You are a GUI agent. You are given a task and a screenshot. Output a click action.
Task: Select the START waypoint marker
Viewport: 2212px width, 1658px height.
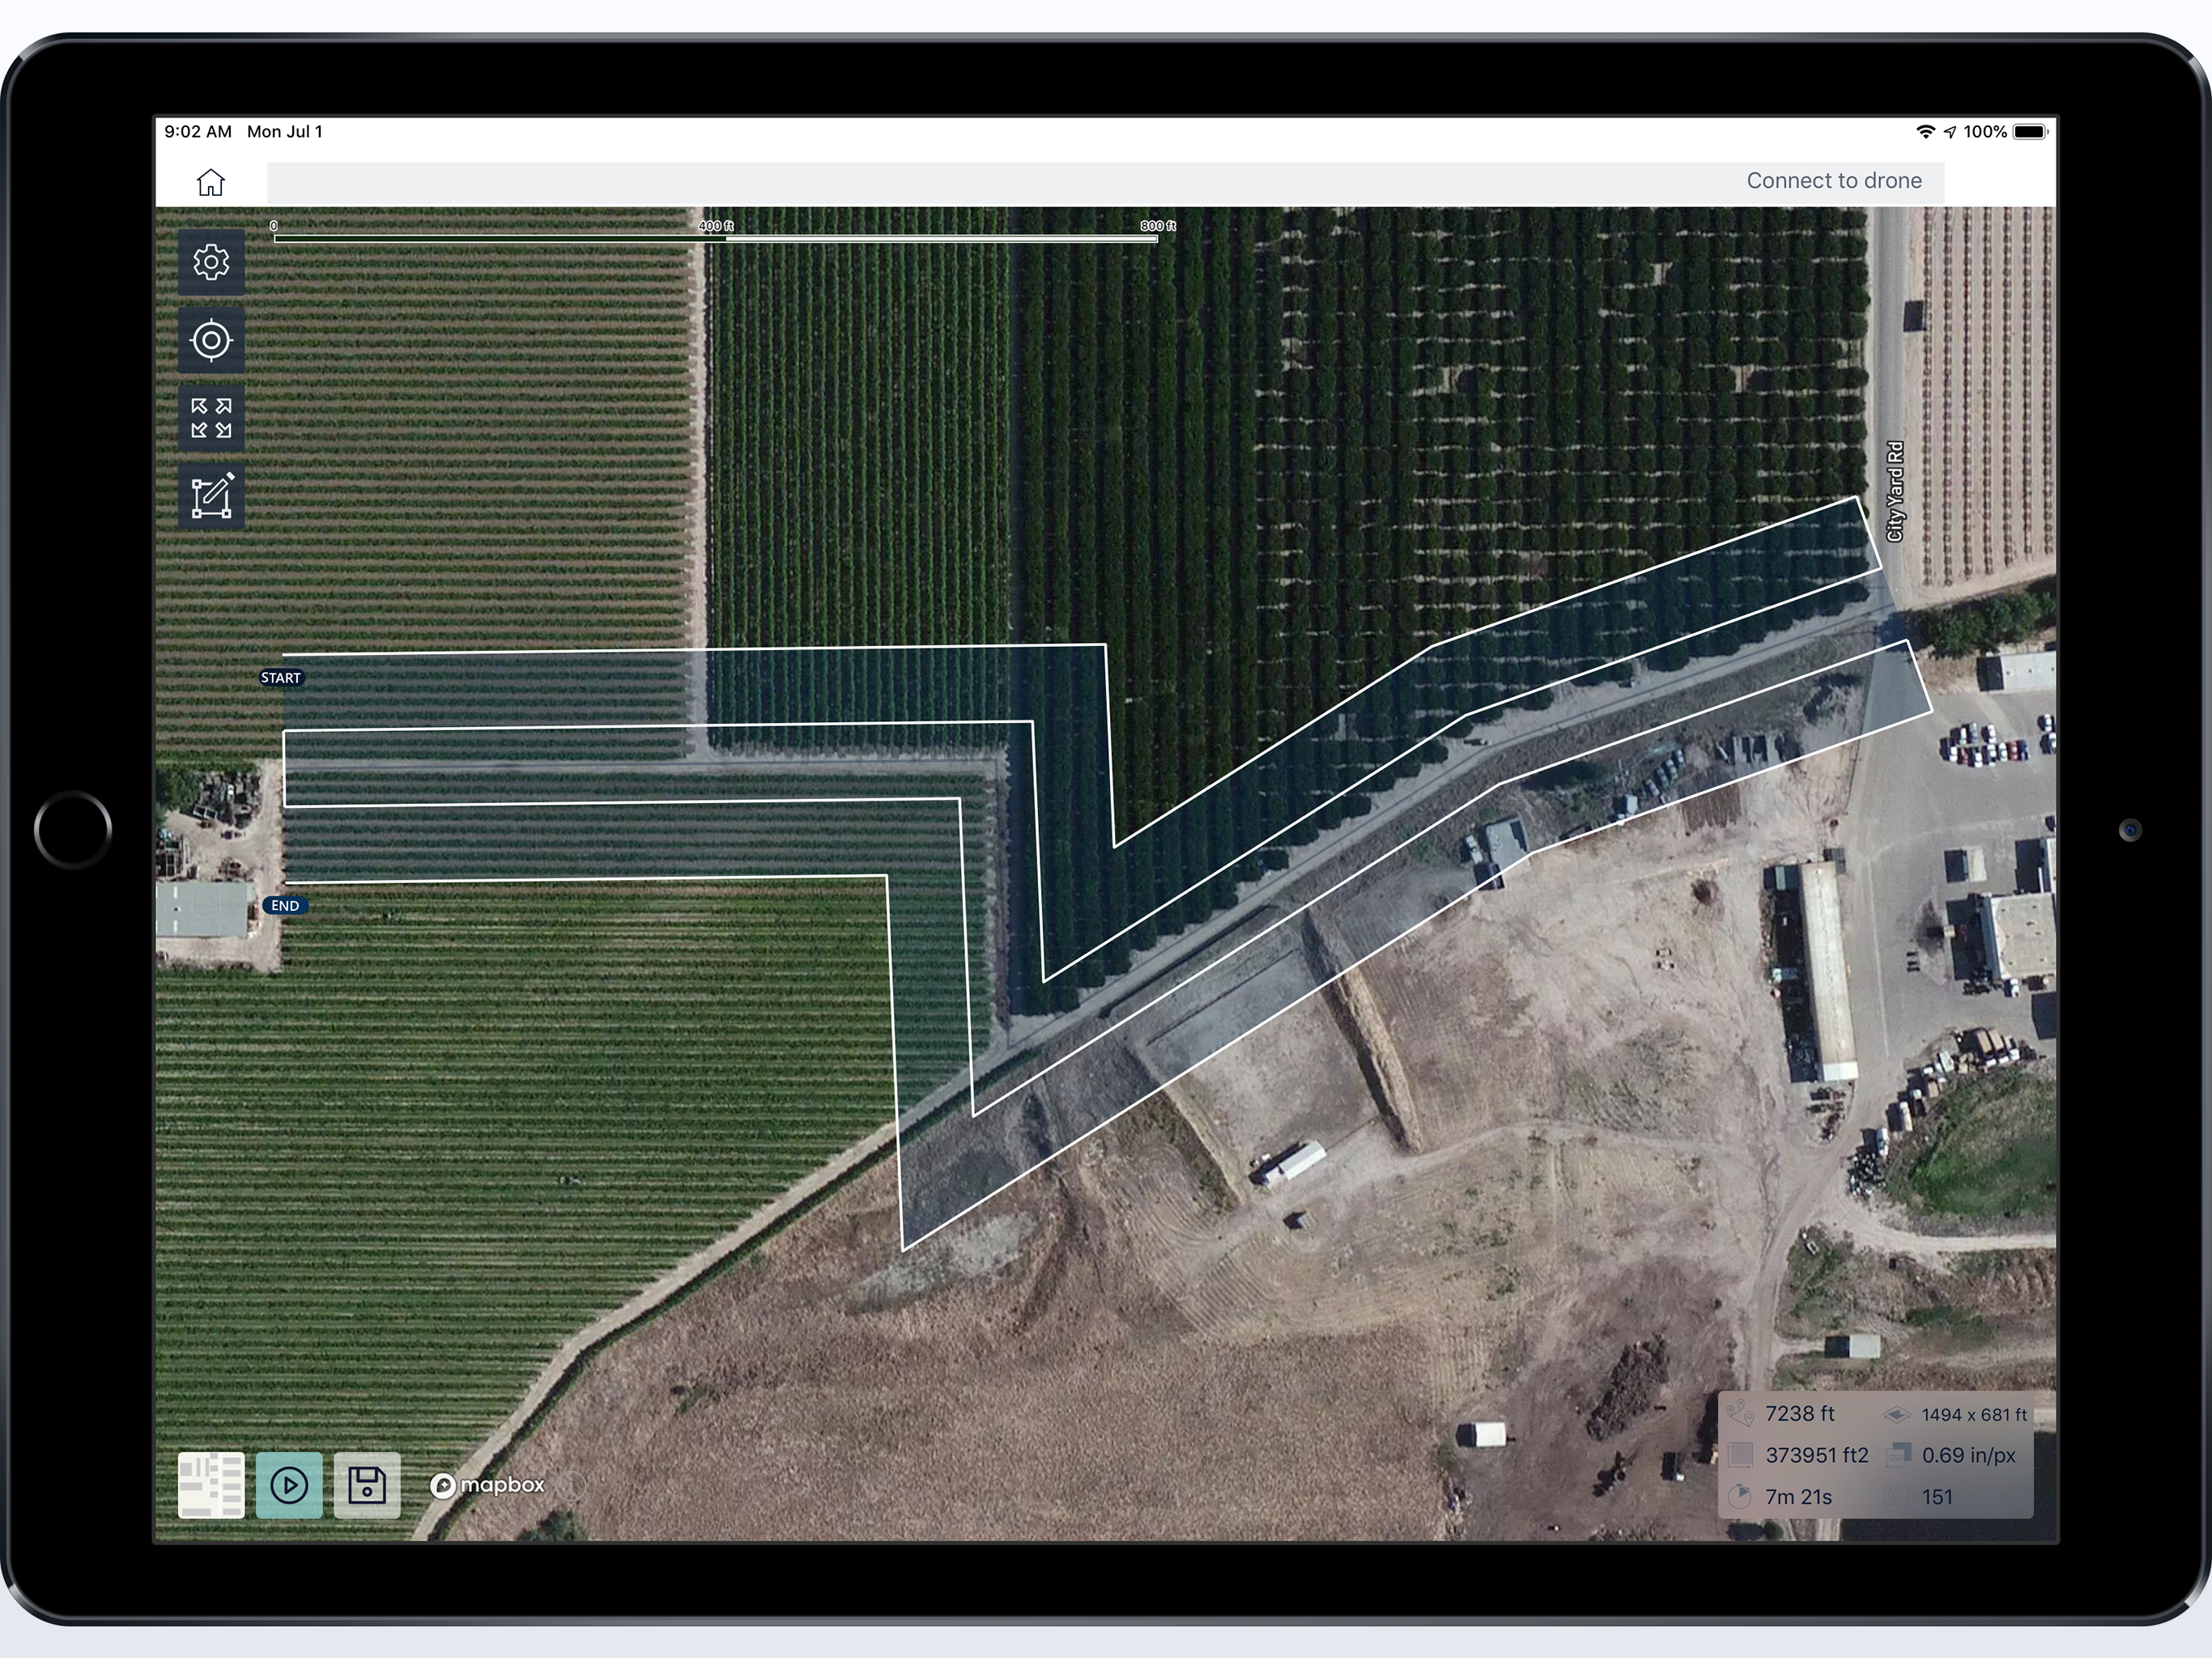coord(281,678)
